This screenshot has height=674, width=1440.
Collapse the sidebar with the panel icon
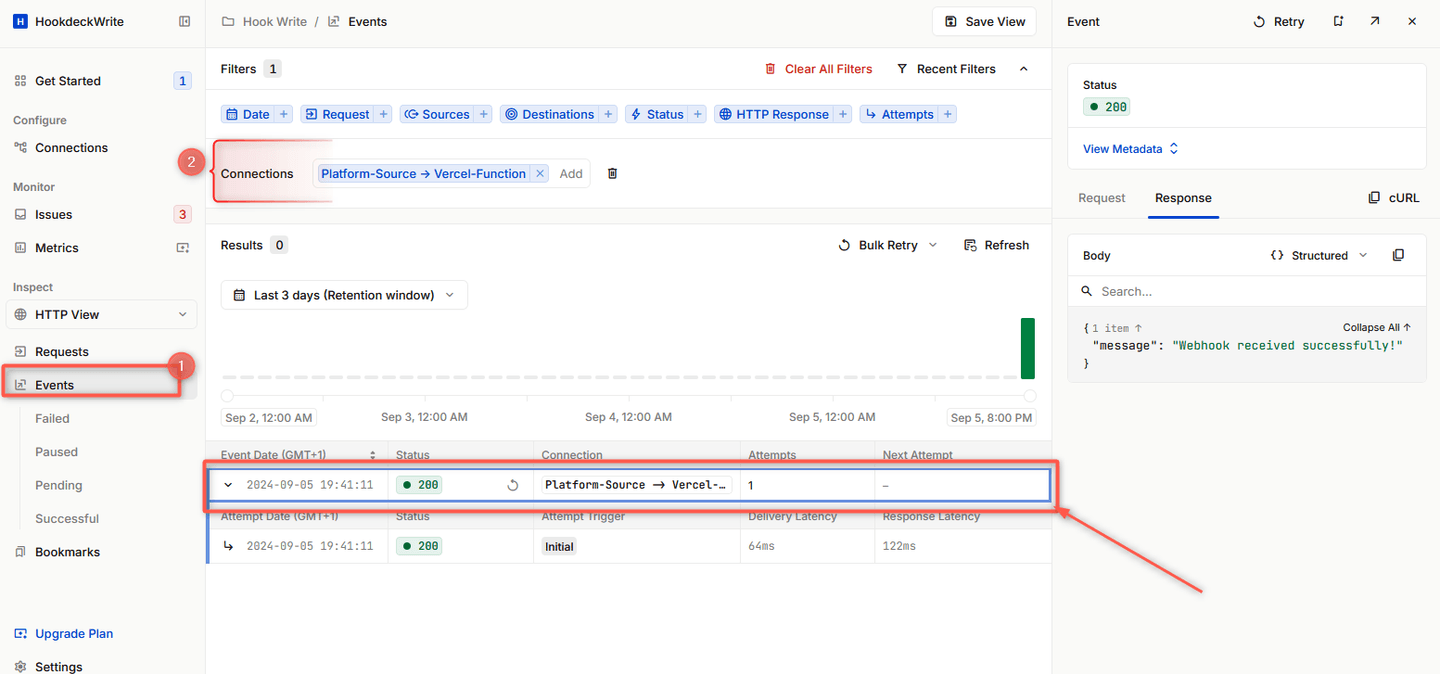point(184,20)
